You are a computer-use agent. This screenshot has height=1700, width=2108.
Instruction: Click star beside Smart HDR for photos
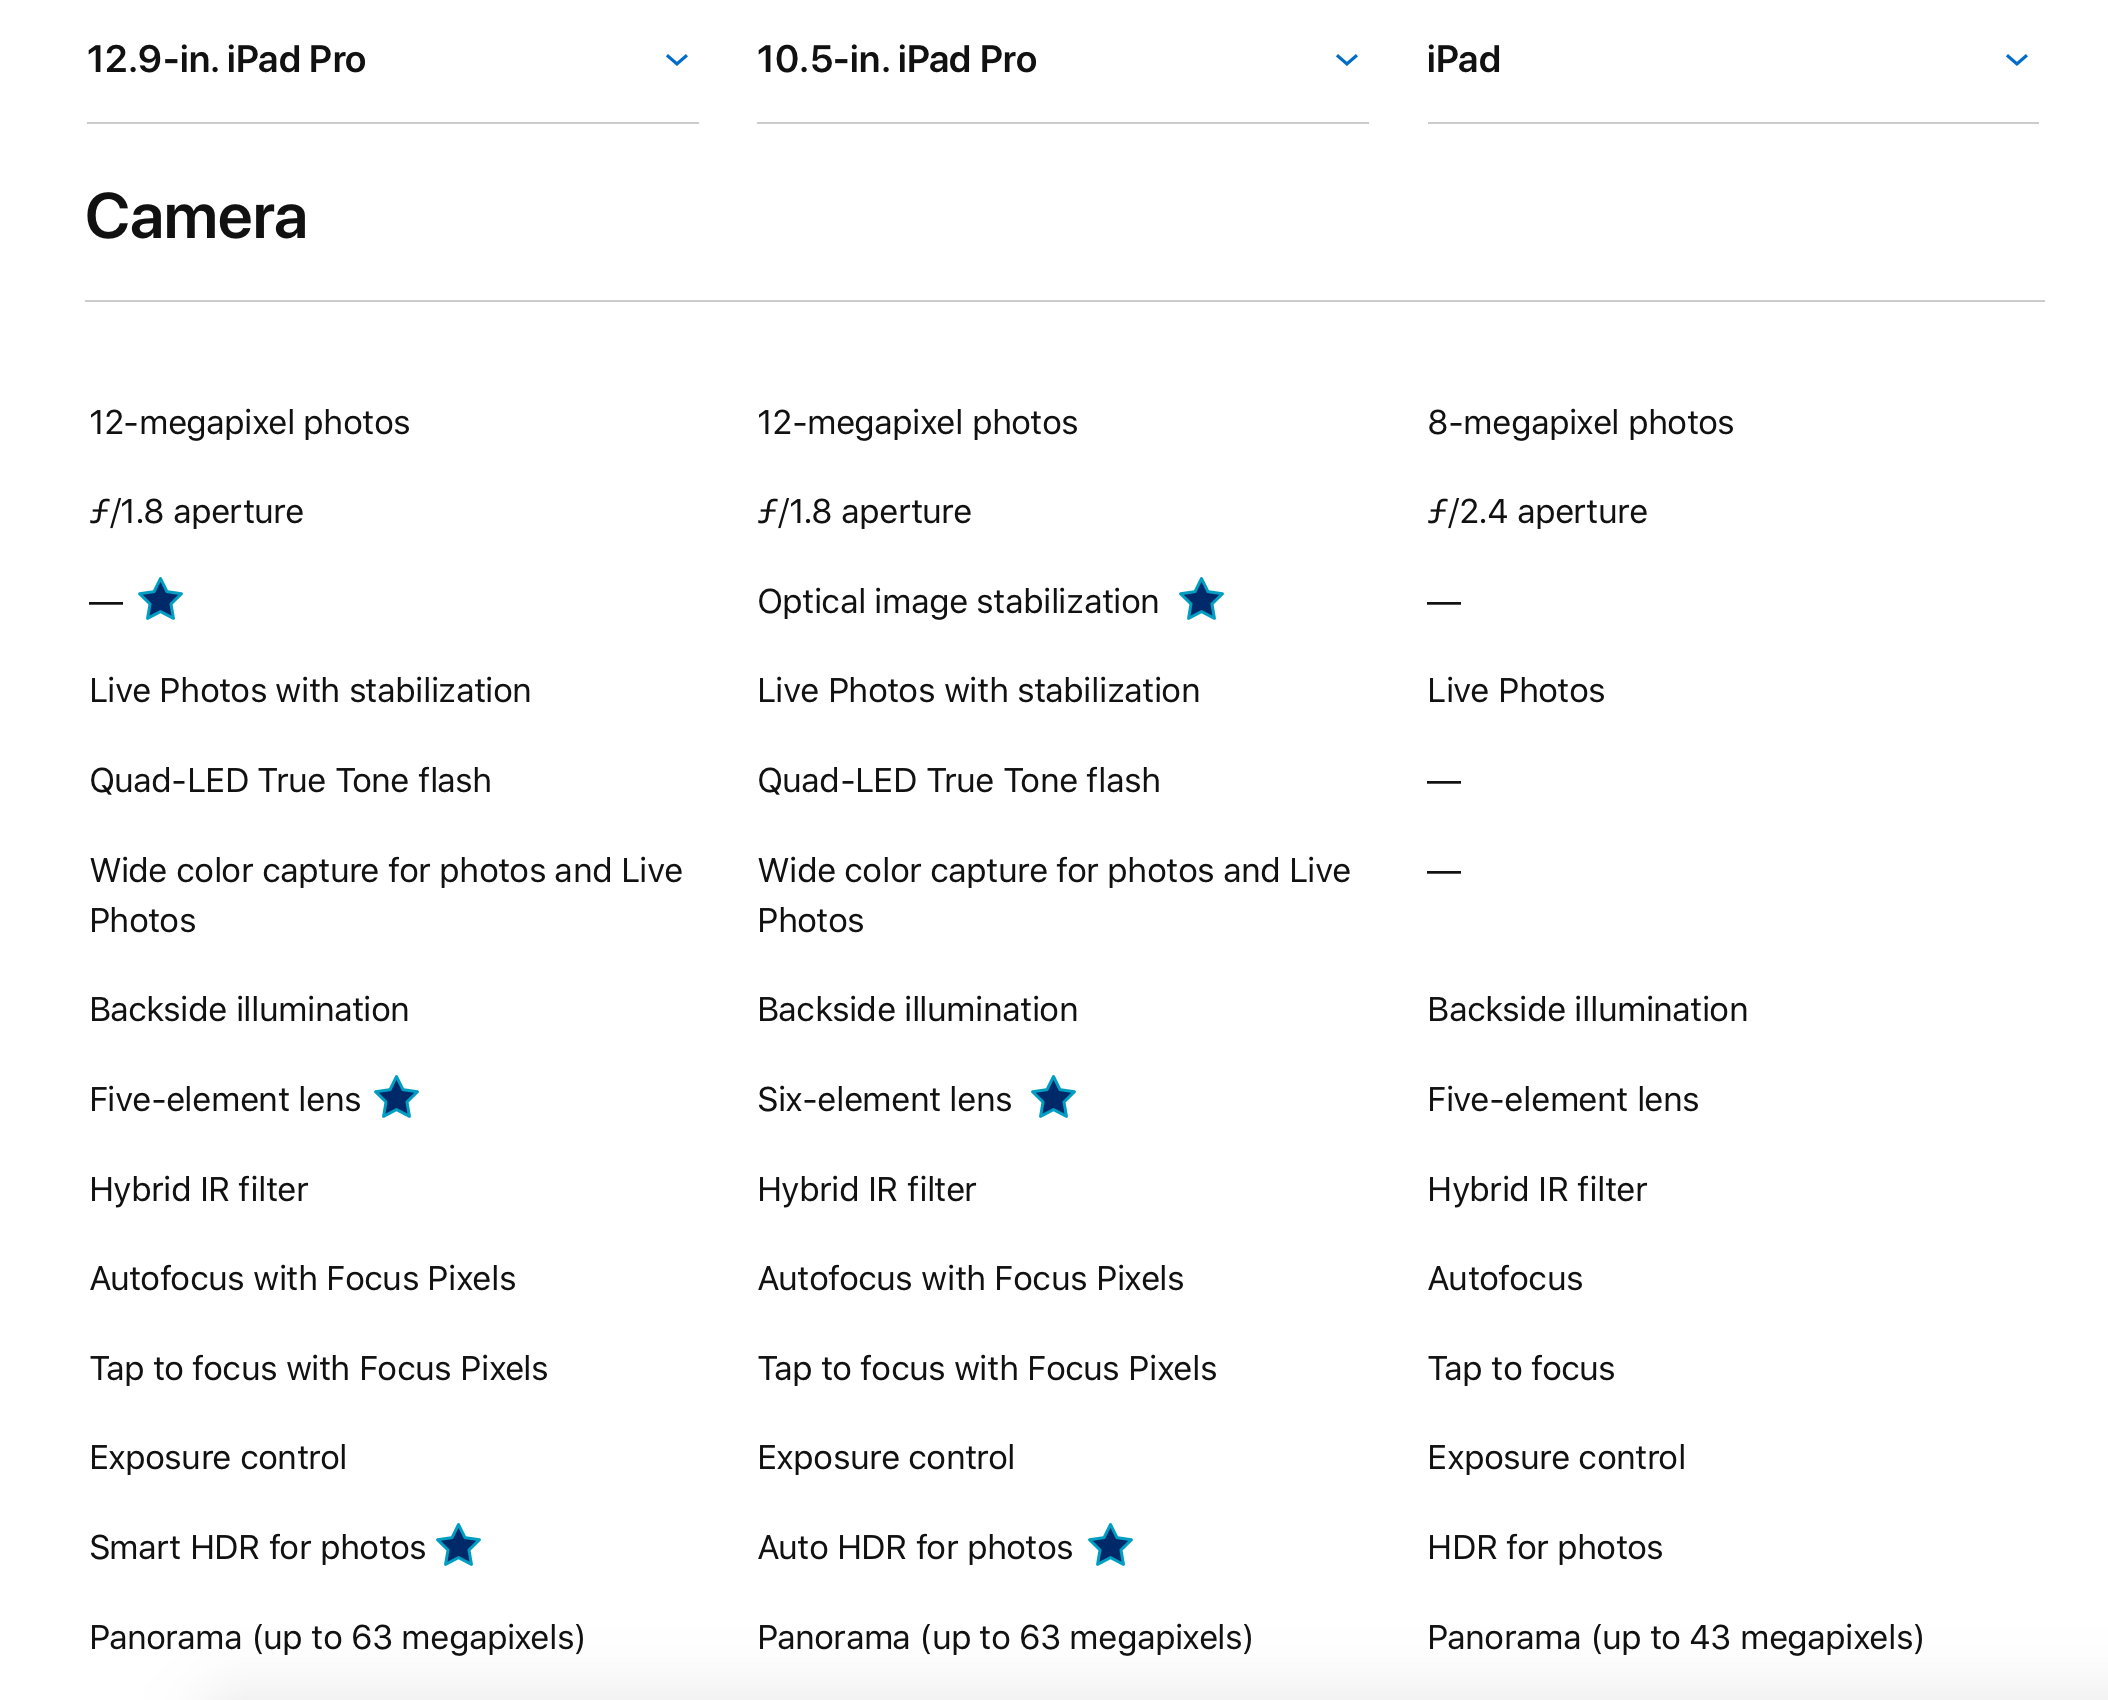click(x=459, y=1546)
